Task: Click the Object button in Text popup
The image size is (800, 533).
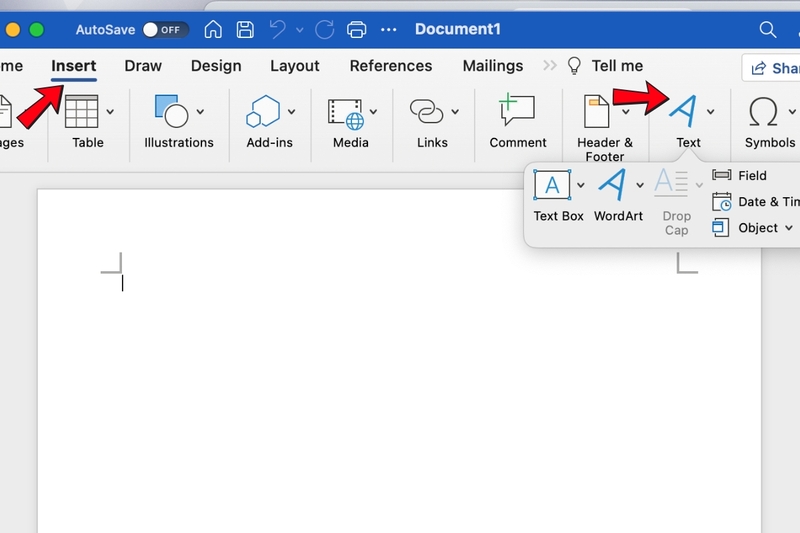Action: [x=745, y=227]
